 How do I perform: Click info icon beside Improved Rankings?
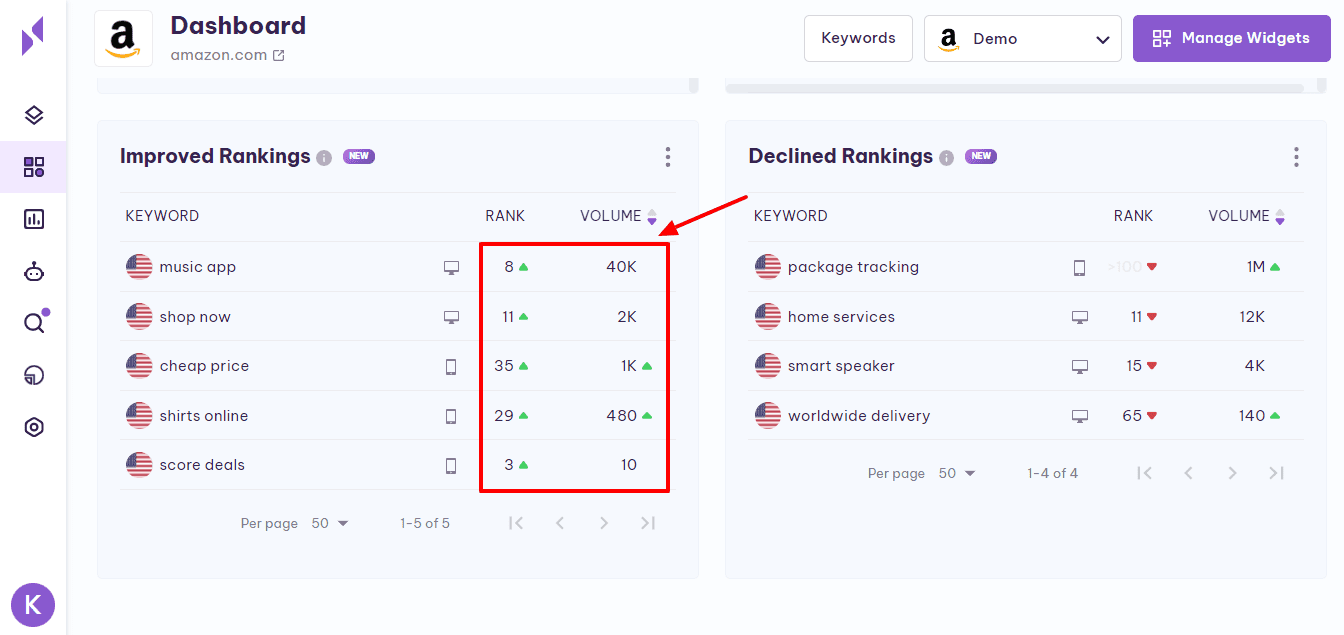click(324, 158)
